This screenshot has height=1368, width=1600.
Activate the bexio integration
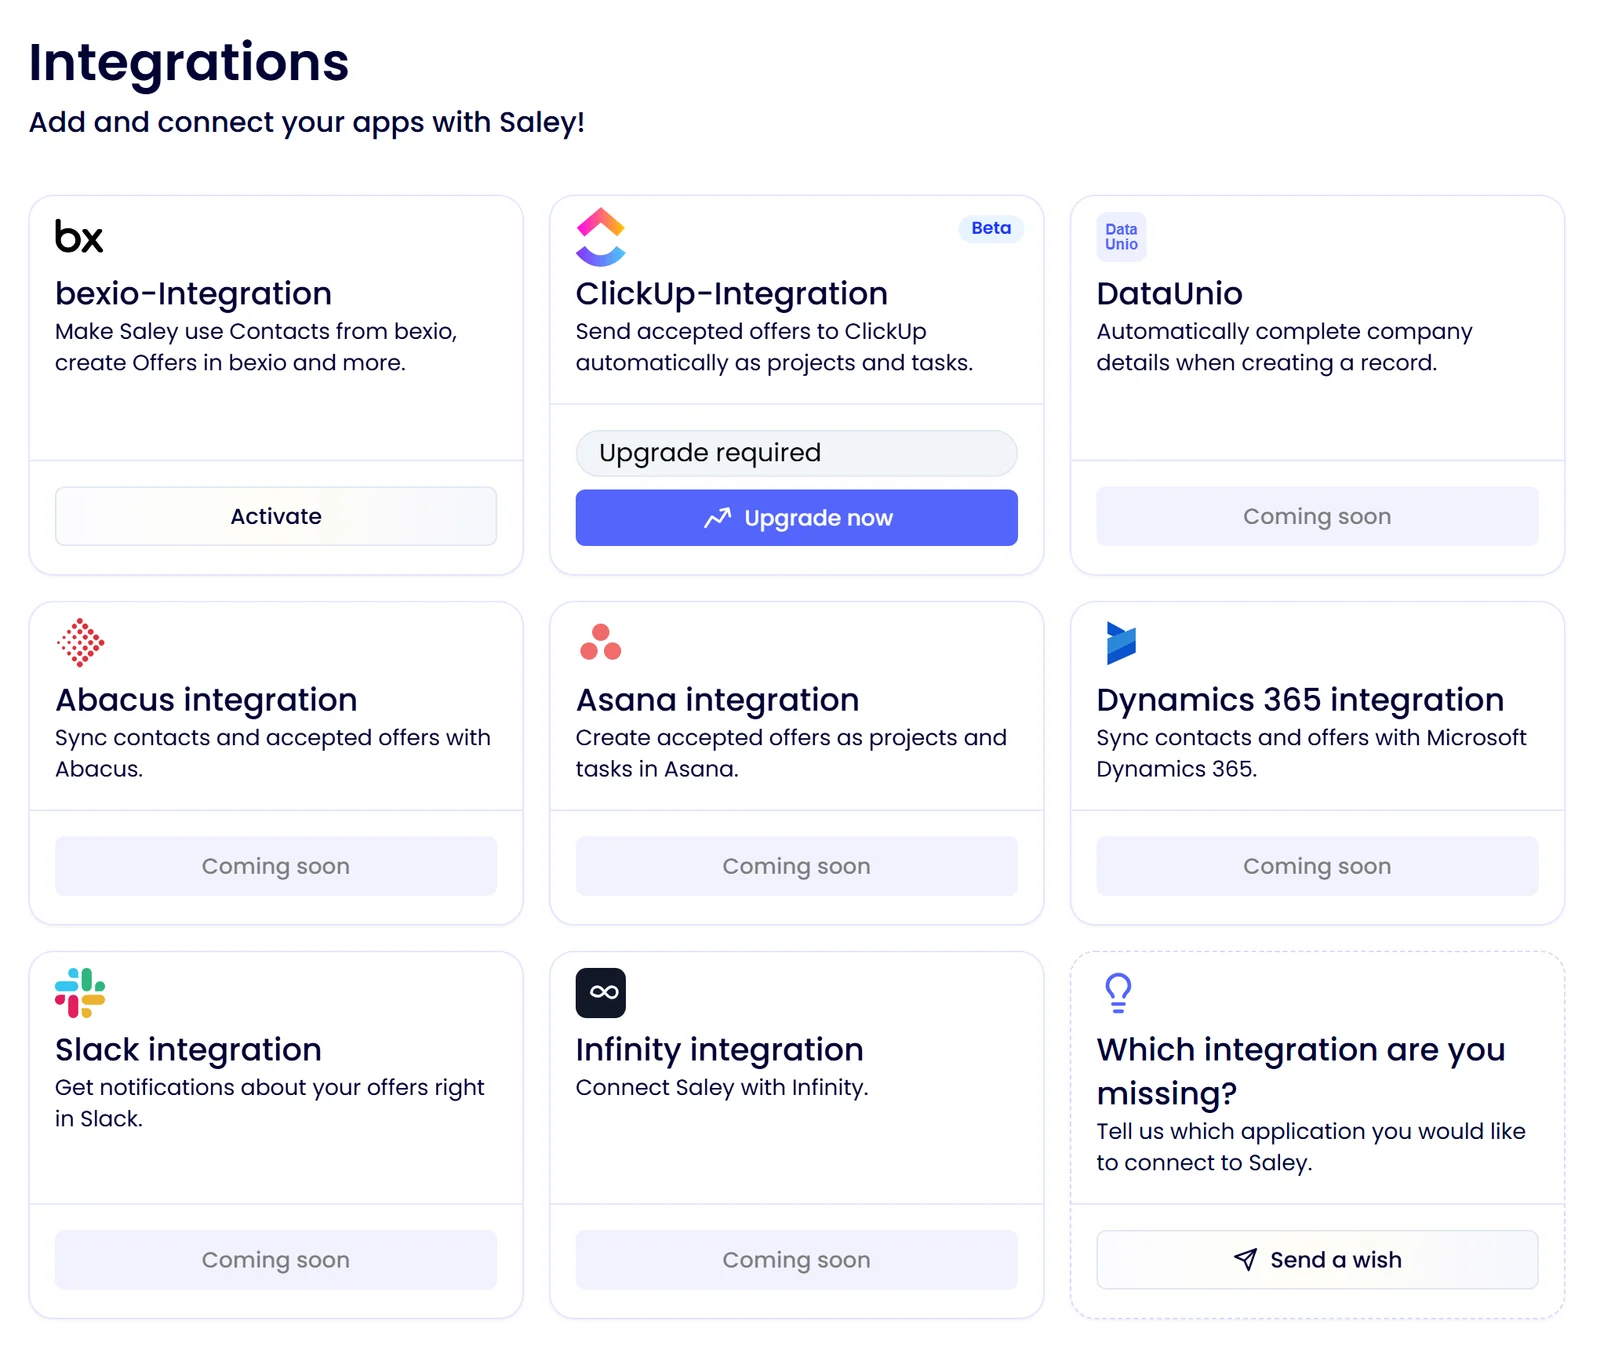click(276, 516)
